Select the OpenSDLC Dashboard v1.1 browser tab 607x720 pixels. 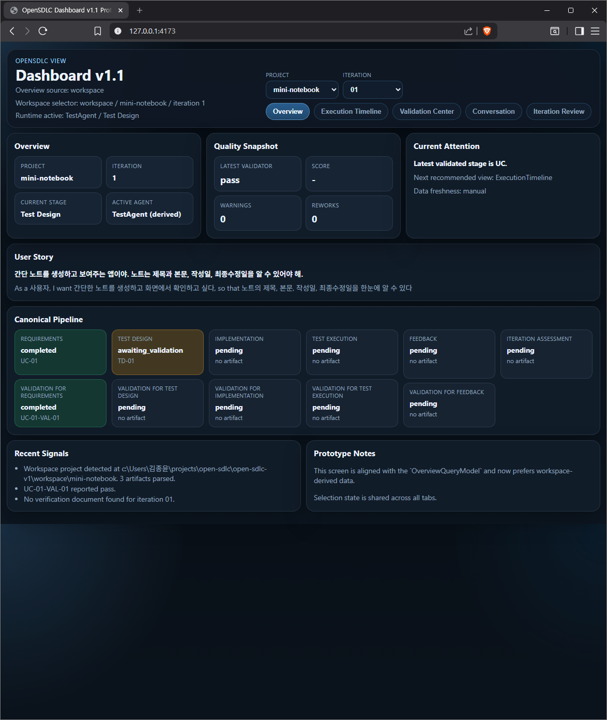coord(67,10)
